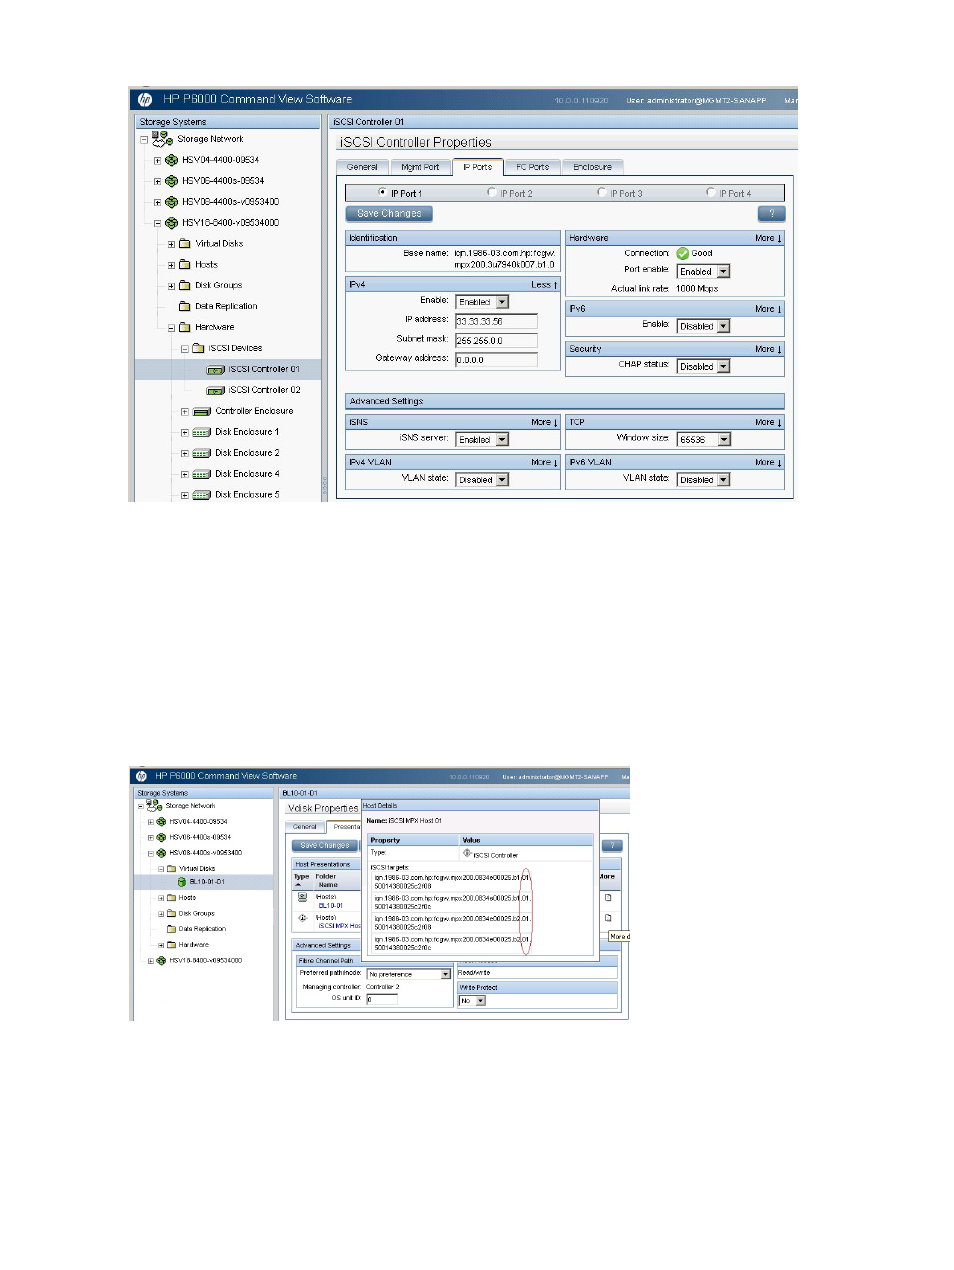Open the IPv6 VLAN state dropdown
The image size is (954, 1270).
point(704,480)
